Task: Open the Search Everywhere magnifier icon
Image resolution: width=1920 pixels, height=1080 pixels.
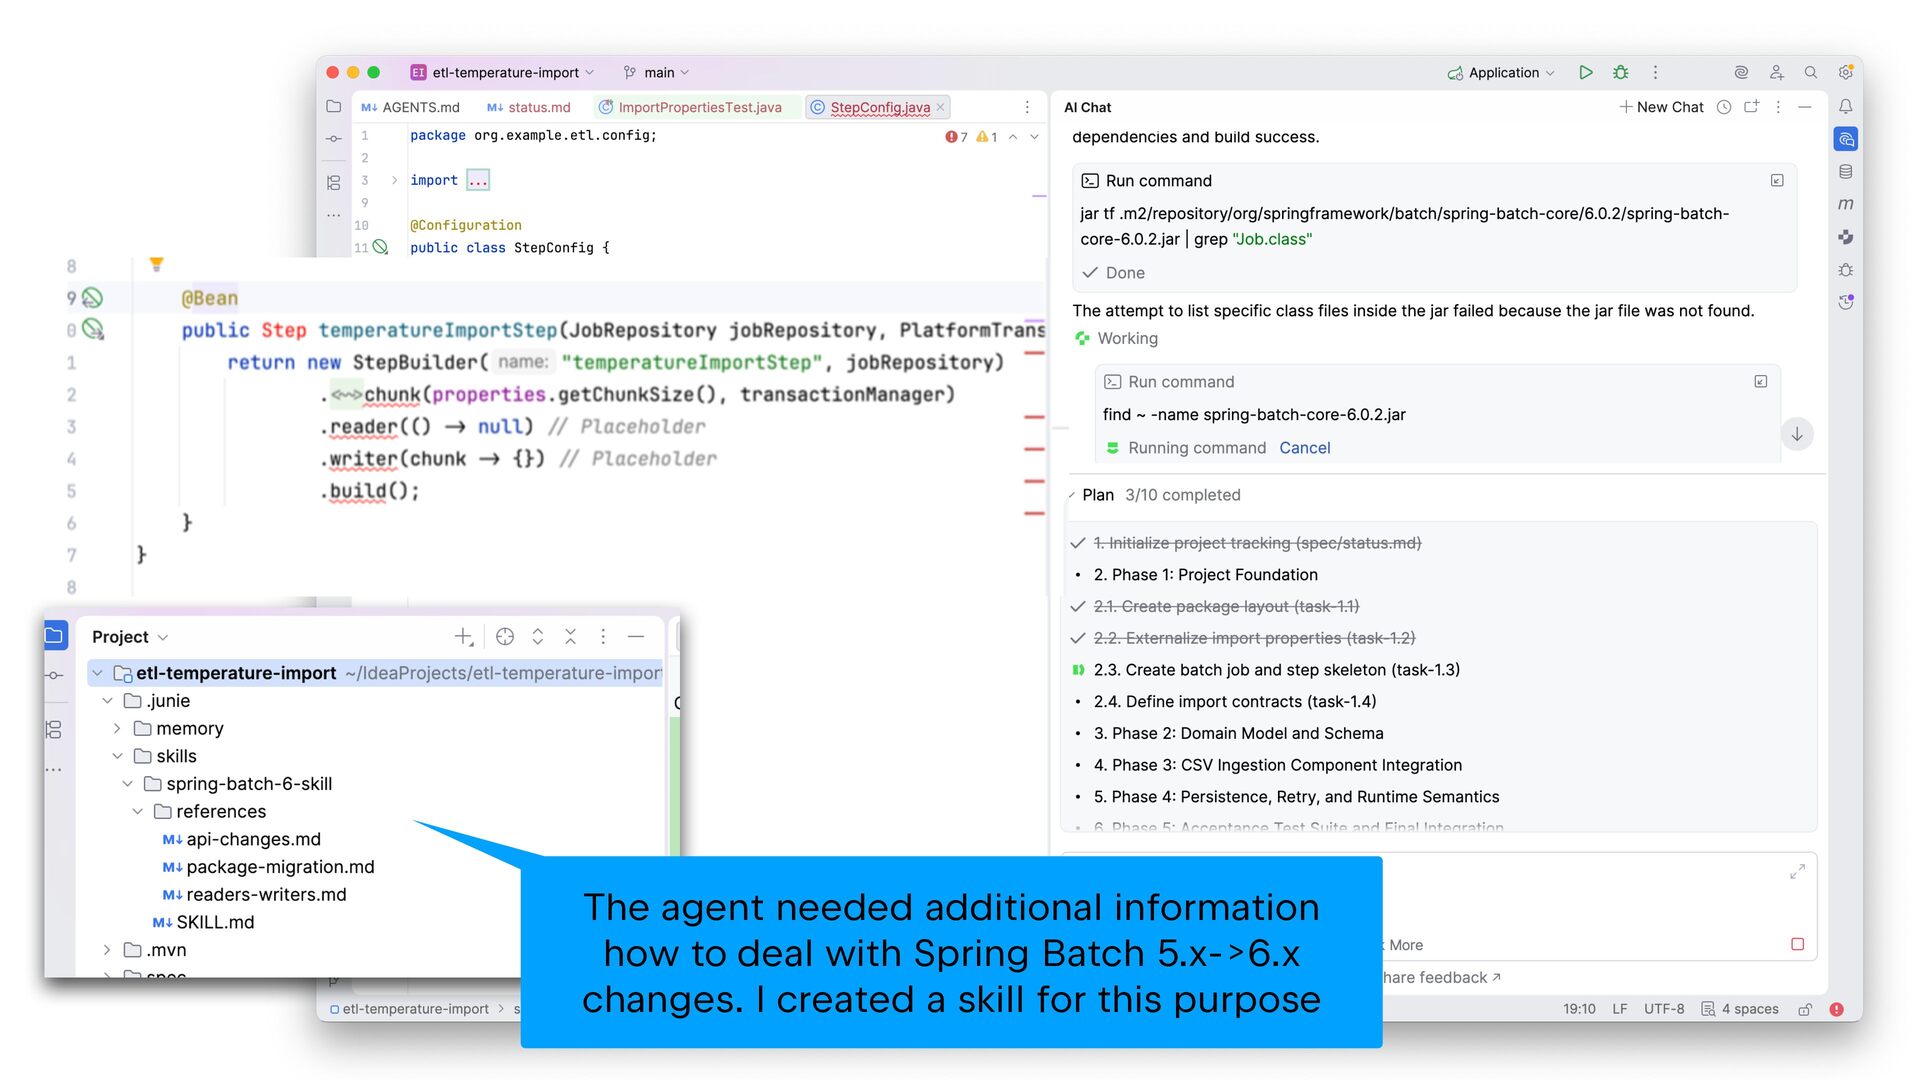Action: tap(1810, 72)
